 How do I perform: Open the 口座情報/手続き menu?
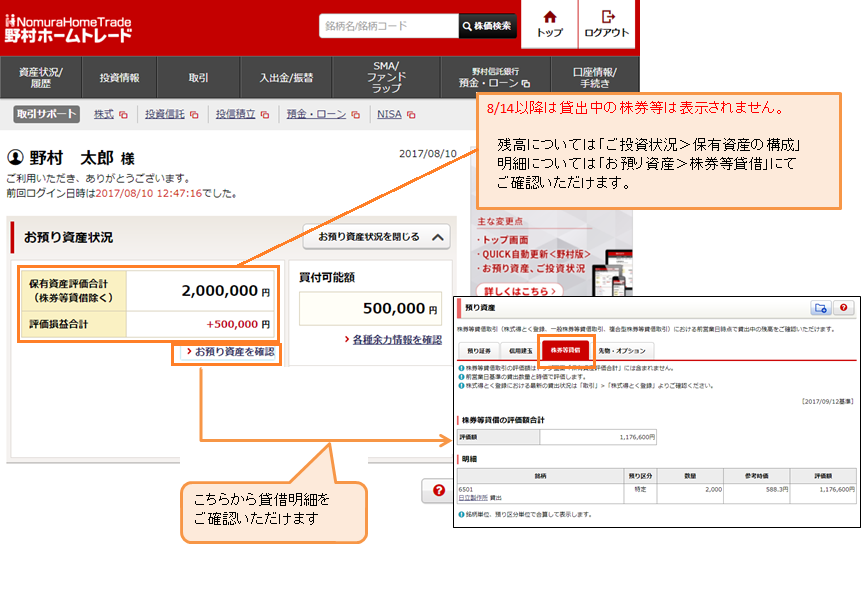click(595, 78)
